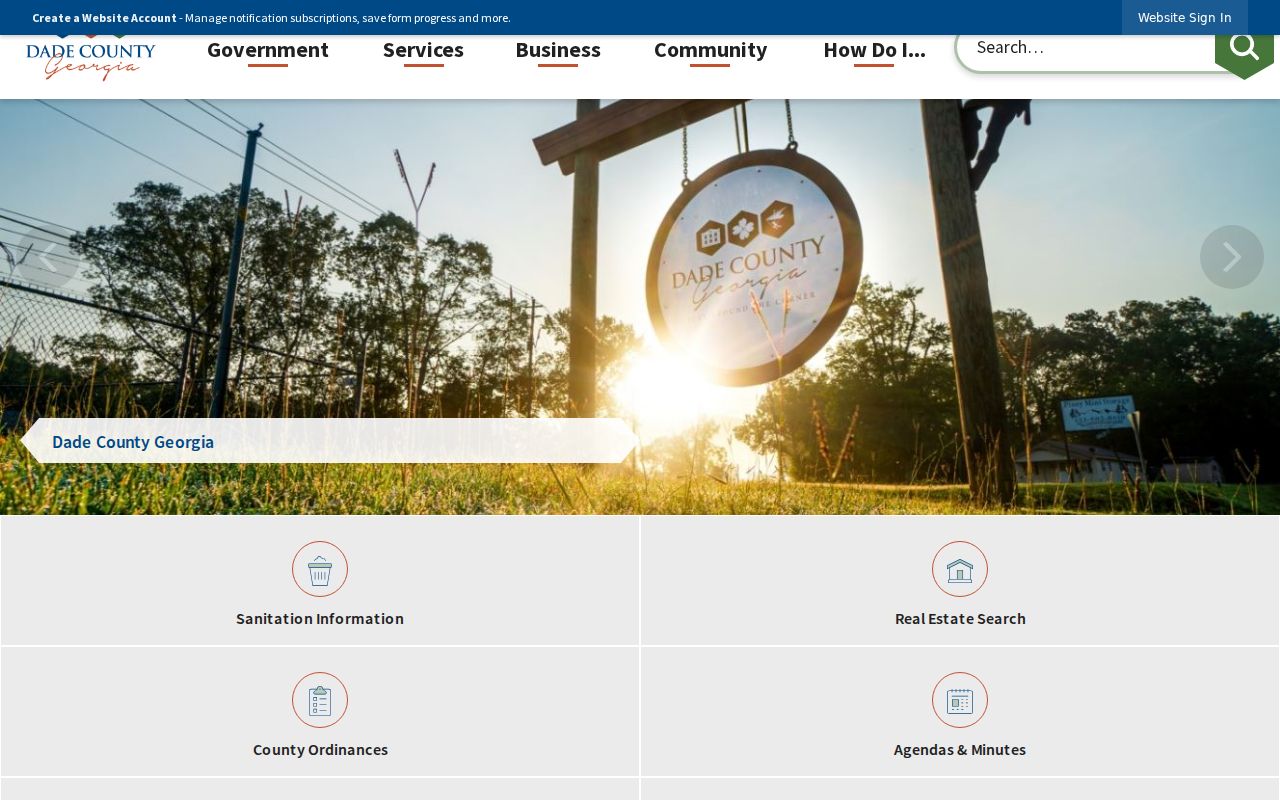Open the Services menu

423,50
